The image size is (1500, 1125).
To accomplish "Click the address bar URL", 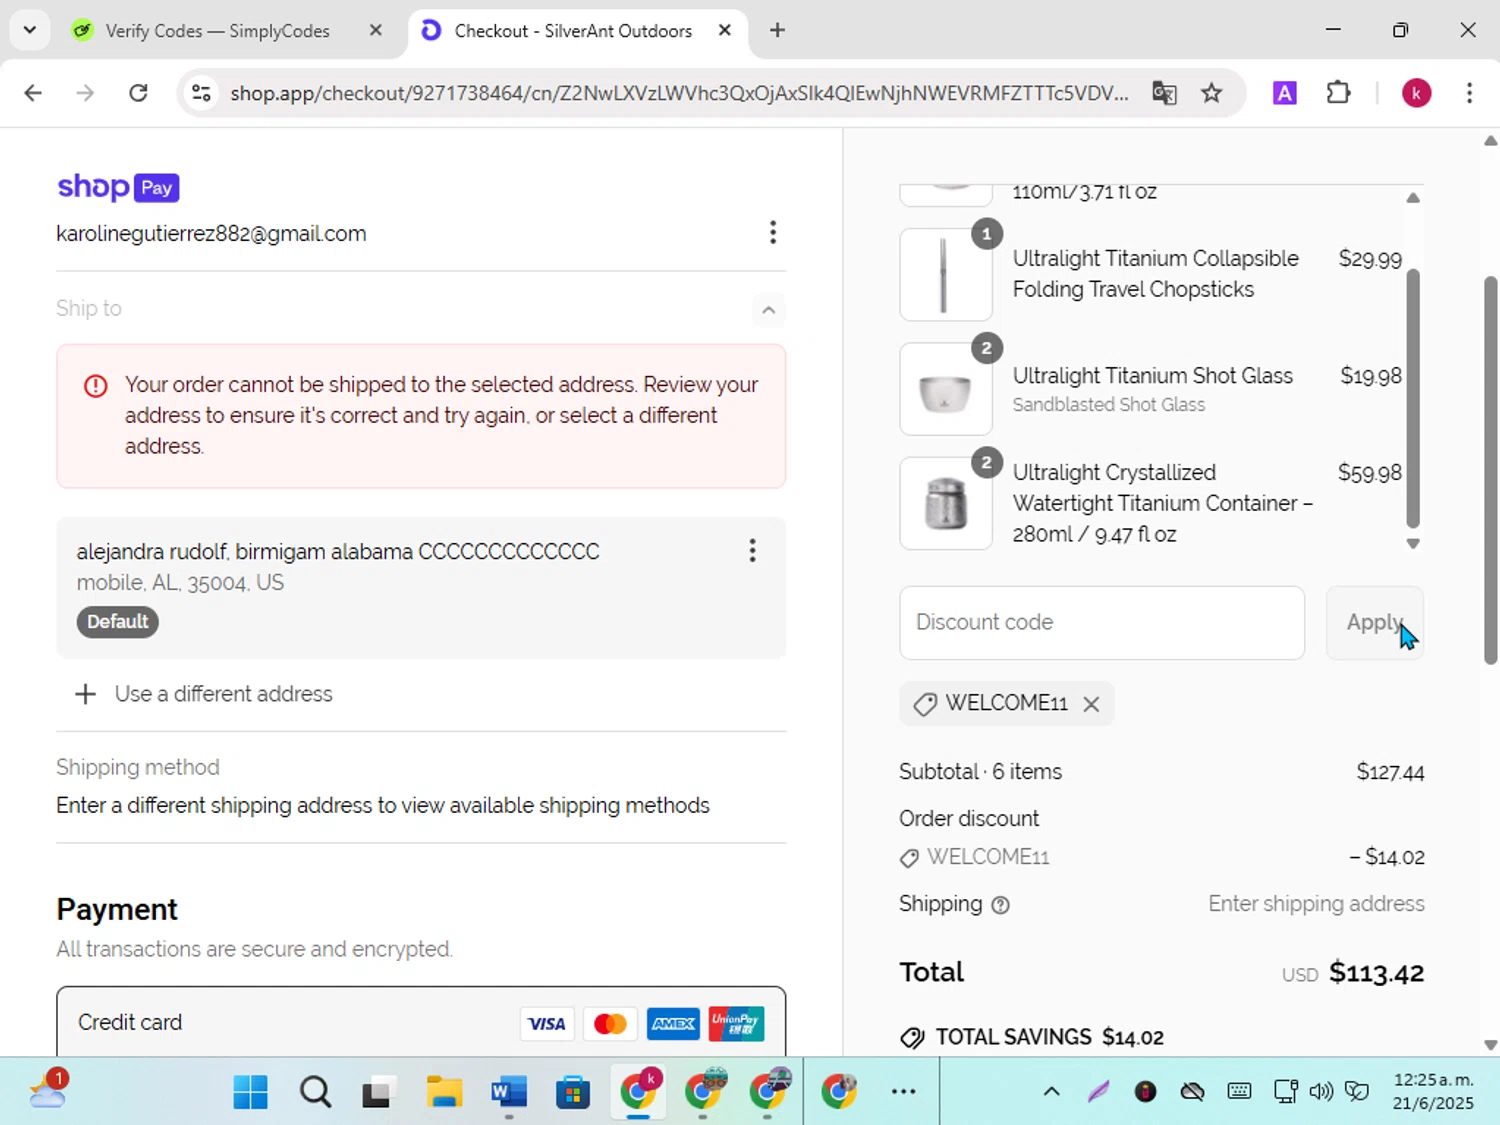I will pyautogui.click(x=679, y=93).
